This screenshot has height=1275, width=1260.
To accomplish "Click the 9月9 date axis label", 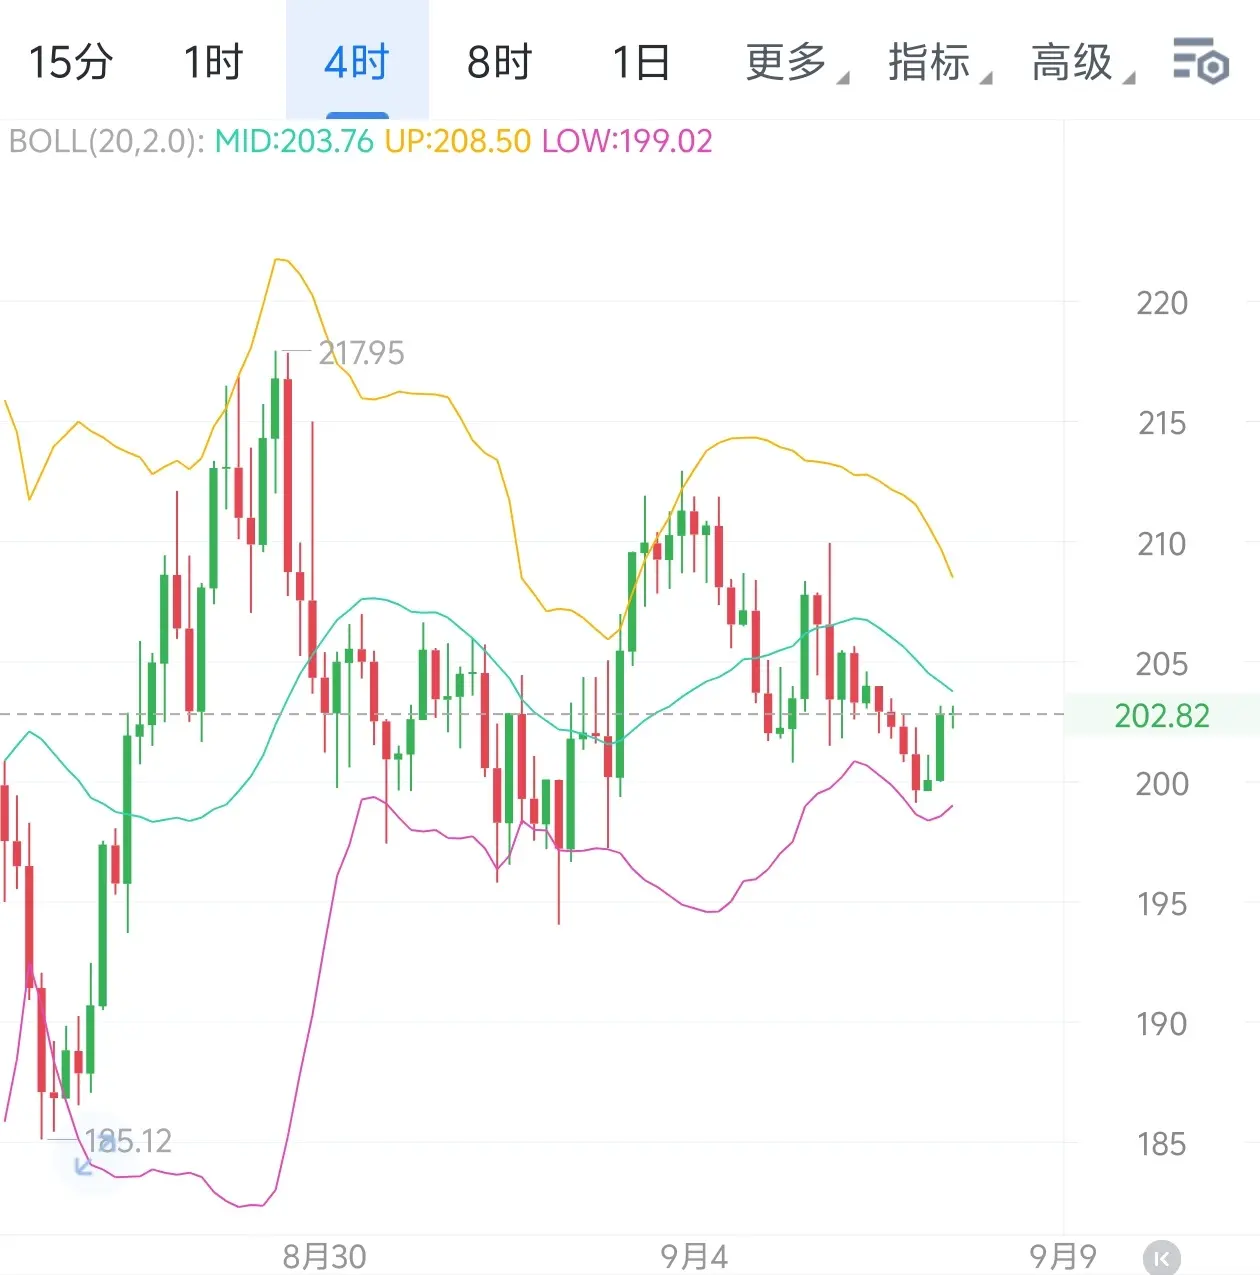I will pos(1063,1256).
